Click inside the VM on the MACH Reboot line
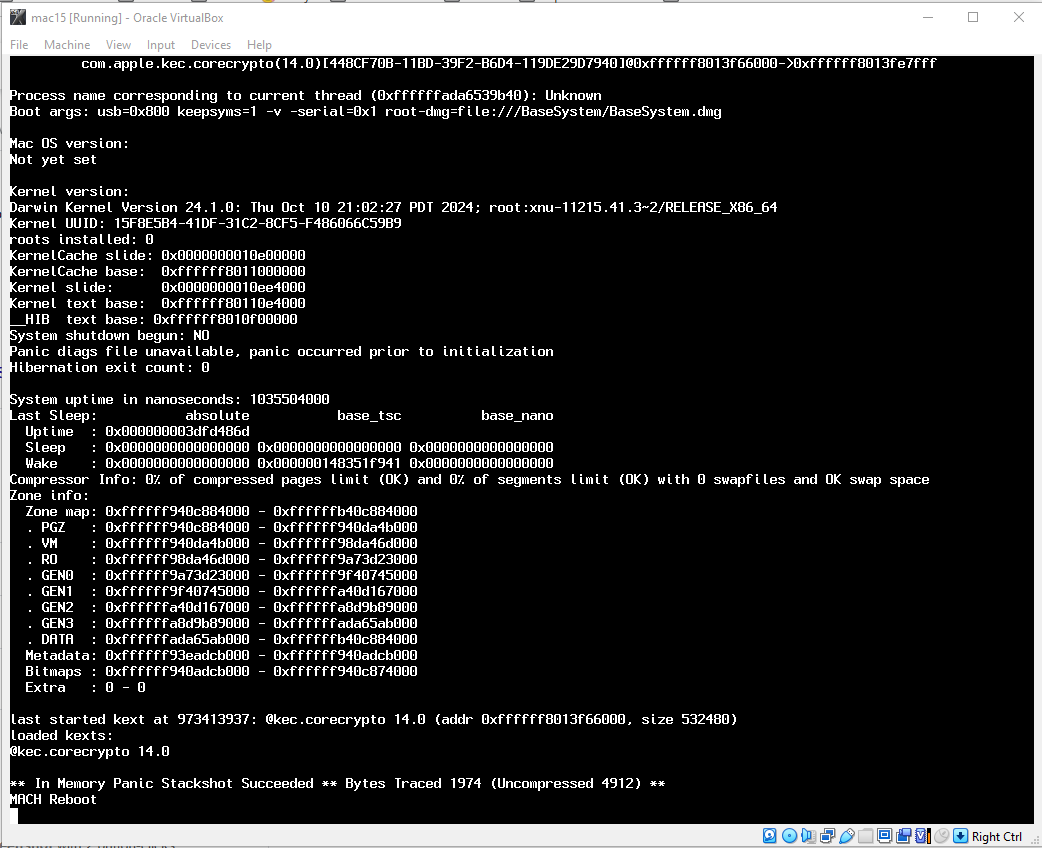The height and width of the screenshot is (848, 1042). pyautogui.click(x=53, y=799)
